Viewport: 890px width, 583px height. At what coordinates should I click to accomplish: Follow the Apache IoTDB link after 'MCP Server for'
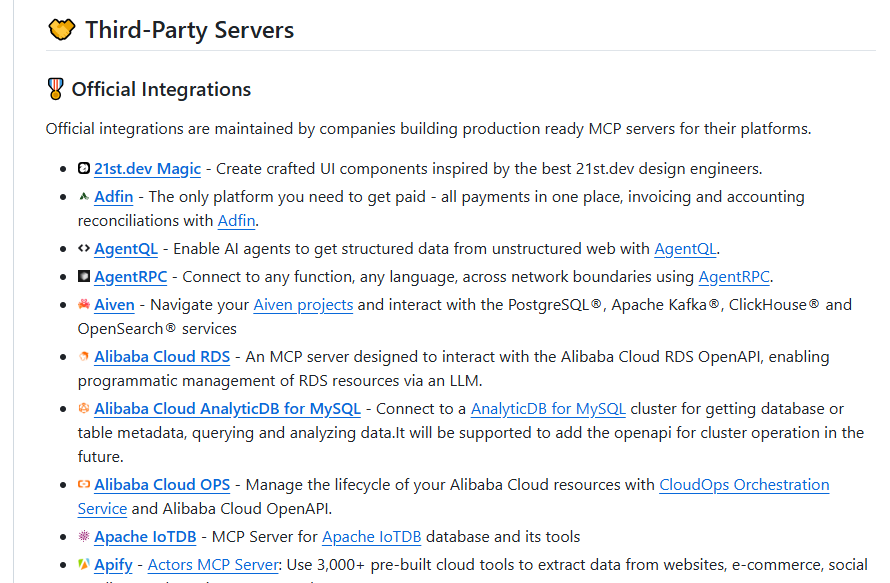371,536
